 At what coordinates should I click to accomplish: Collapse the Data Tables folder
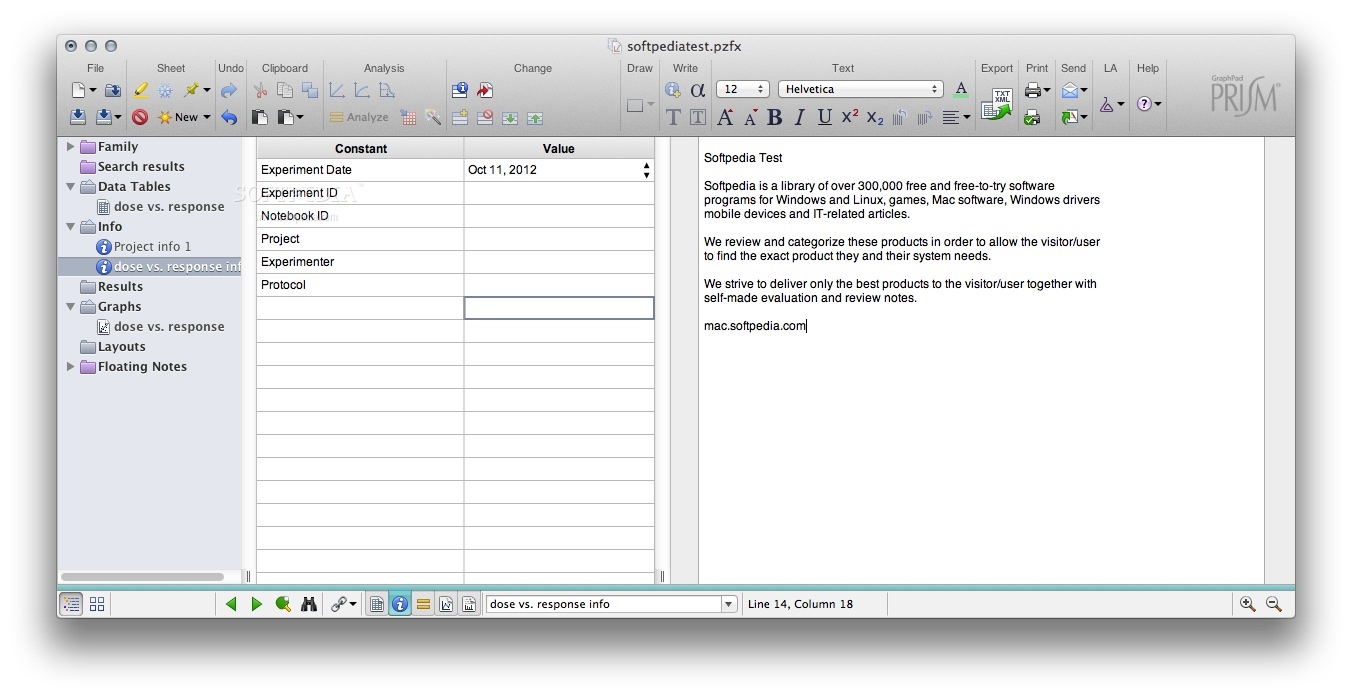pyautogui.click(x=70, y=186)
